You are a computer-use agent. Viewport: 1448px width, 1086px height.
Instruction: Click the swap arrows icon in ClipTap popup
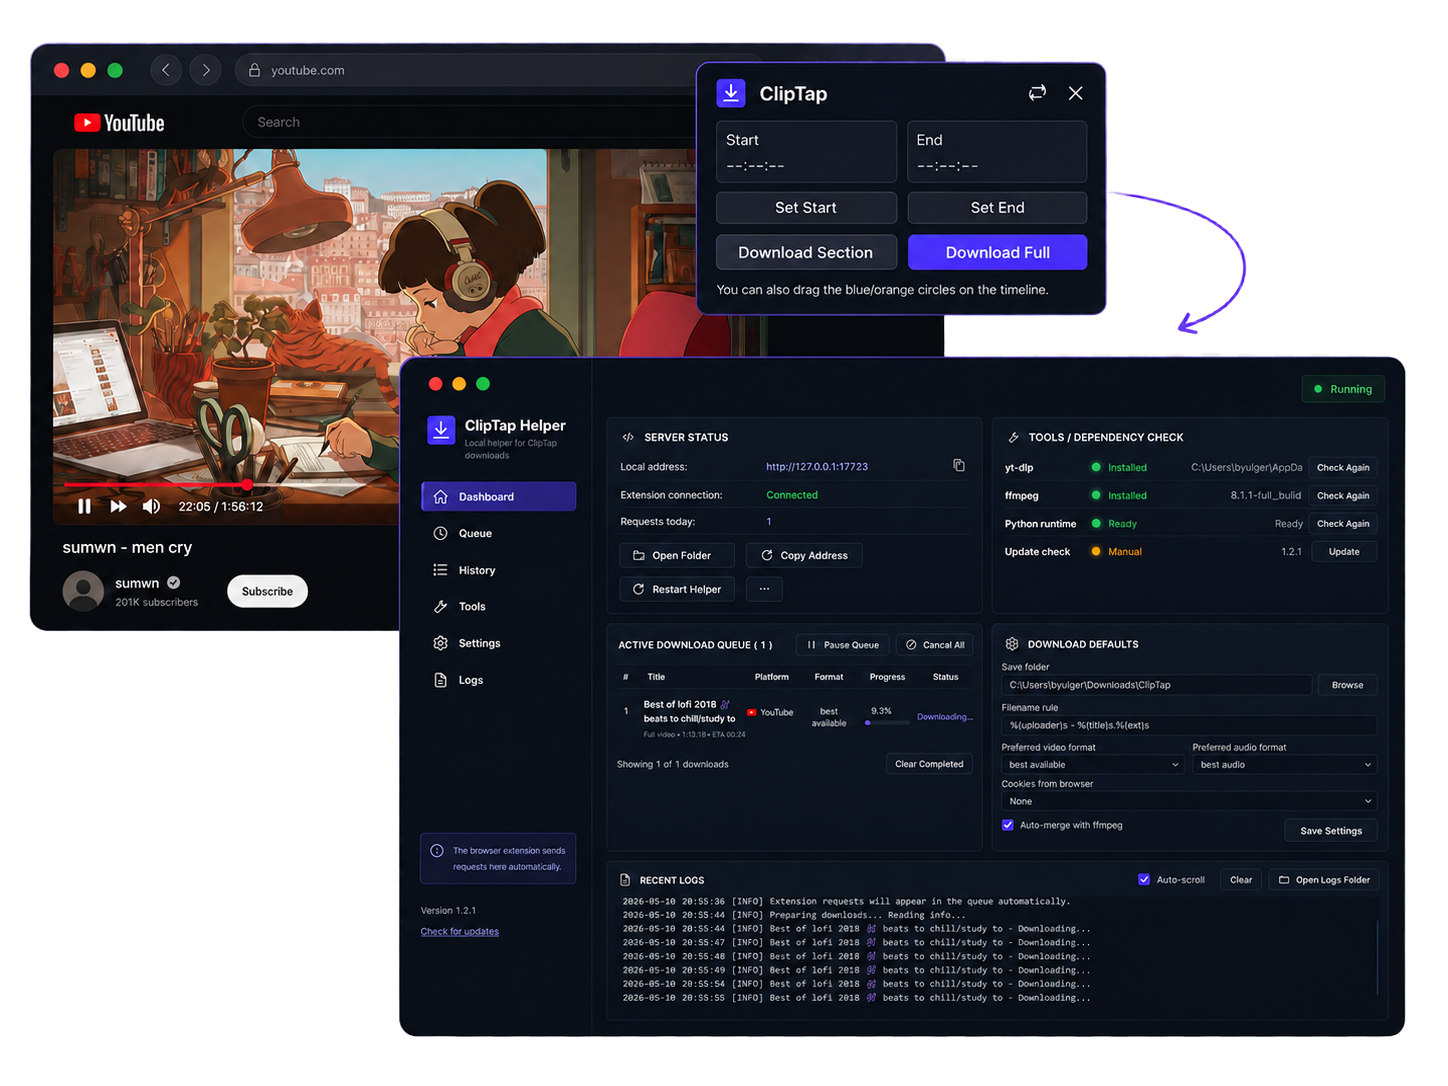tap(1037, 93)
